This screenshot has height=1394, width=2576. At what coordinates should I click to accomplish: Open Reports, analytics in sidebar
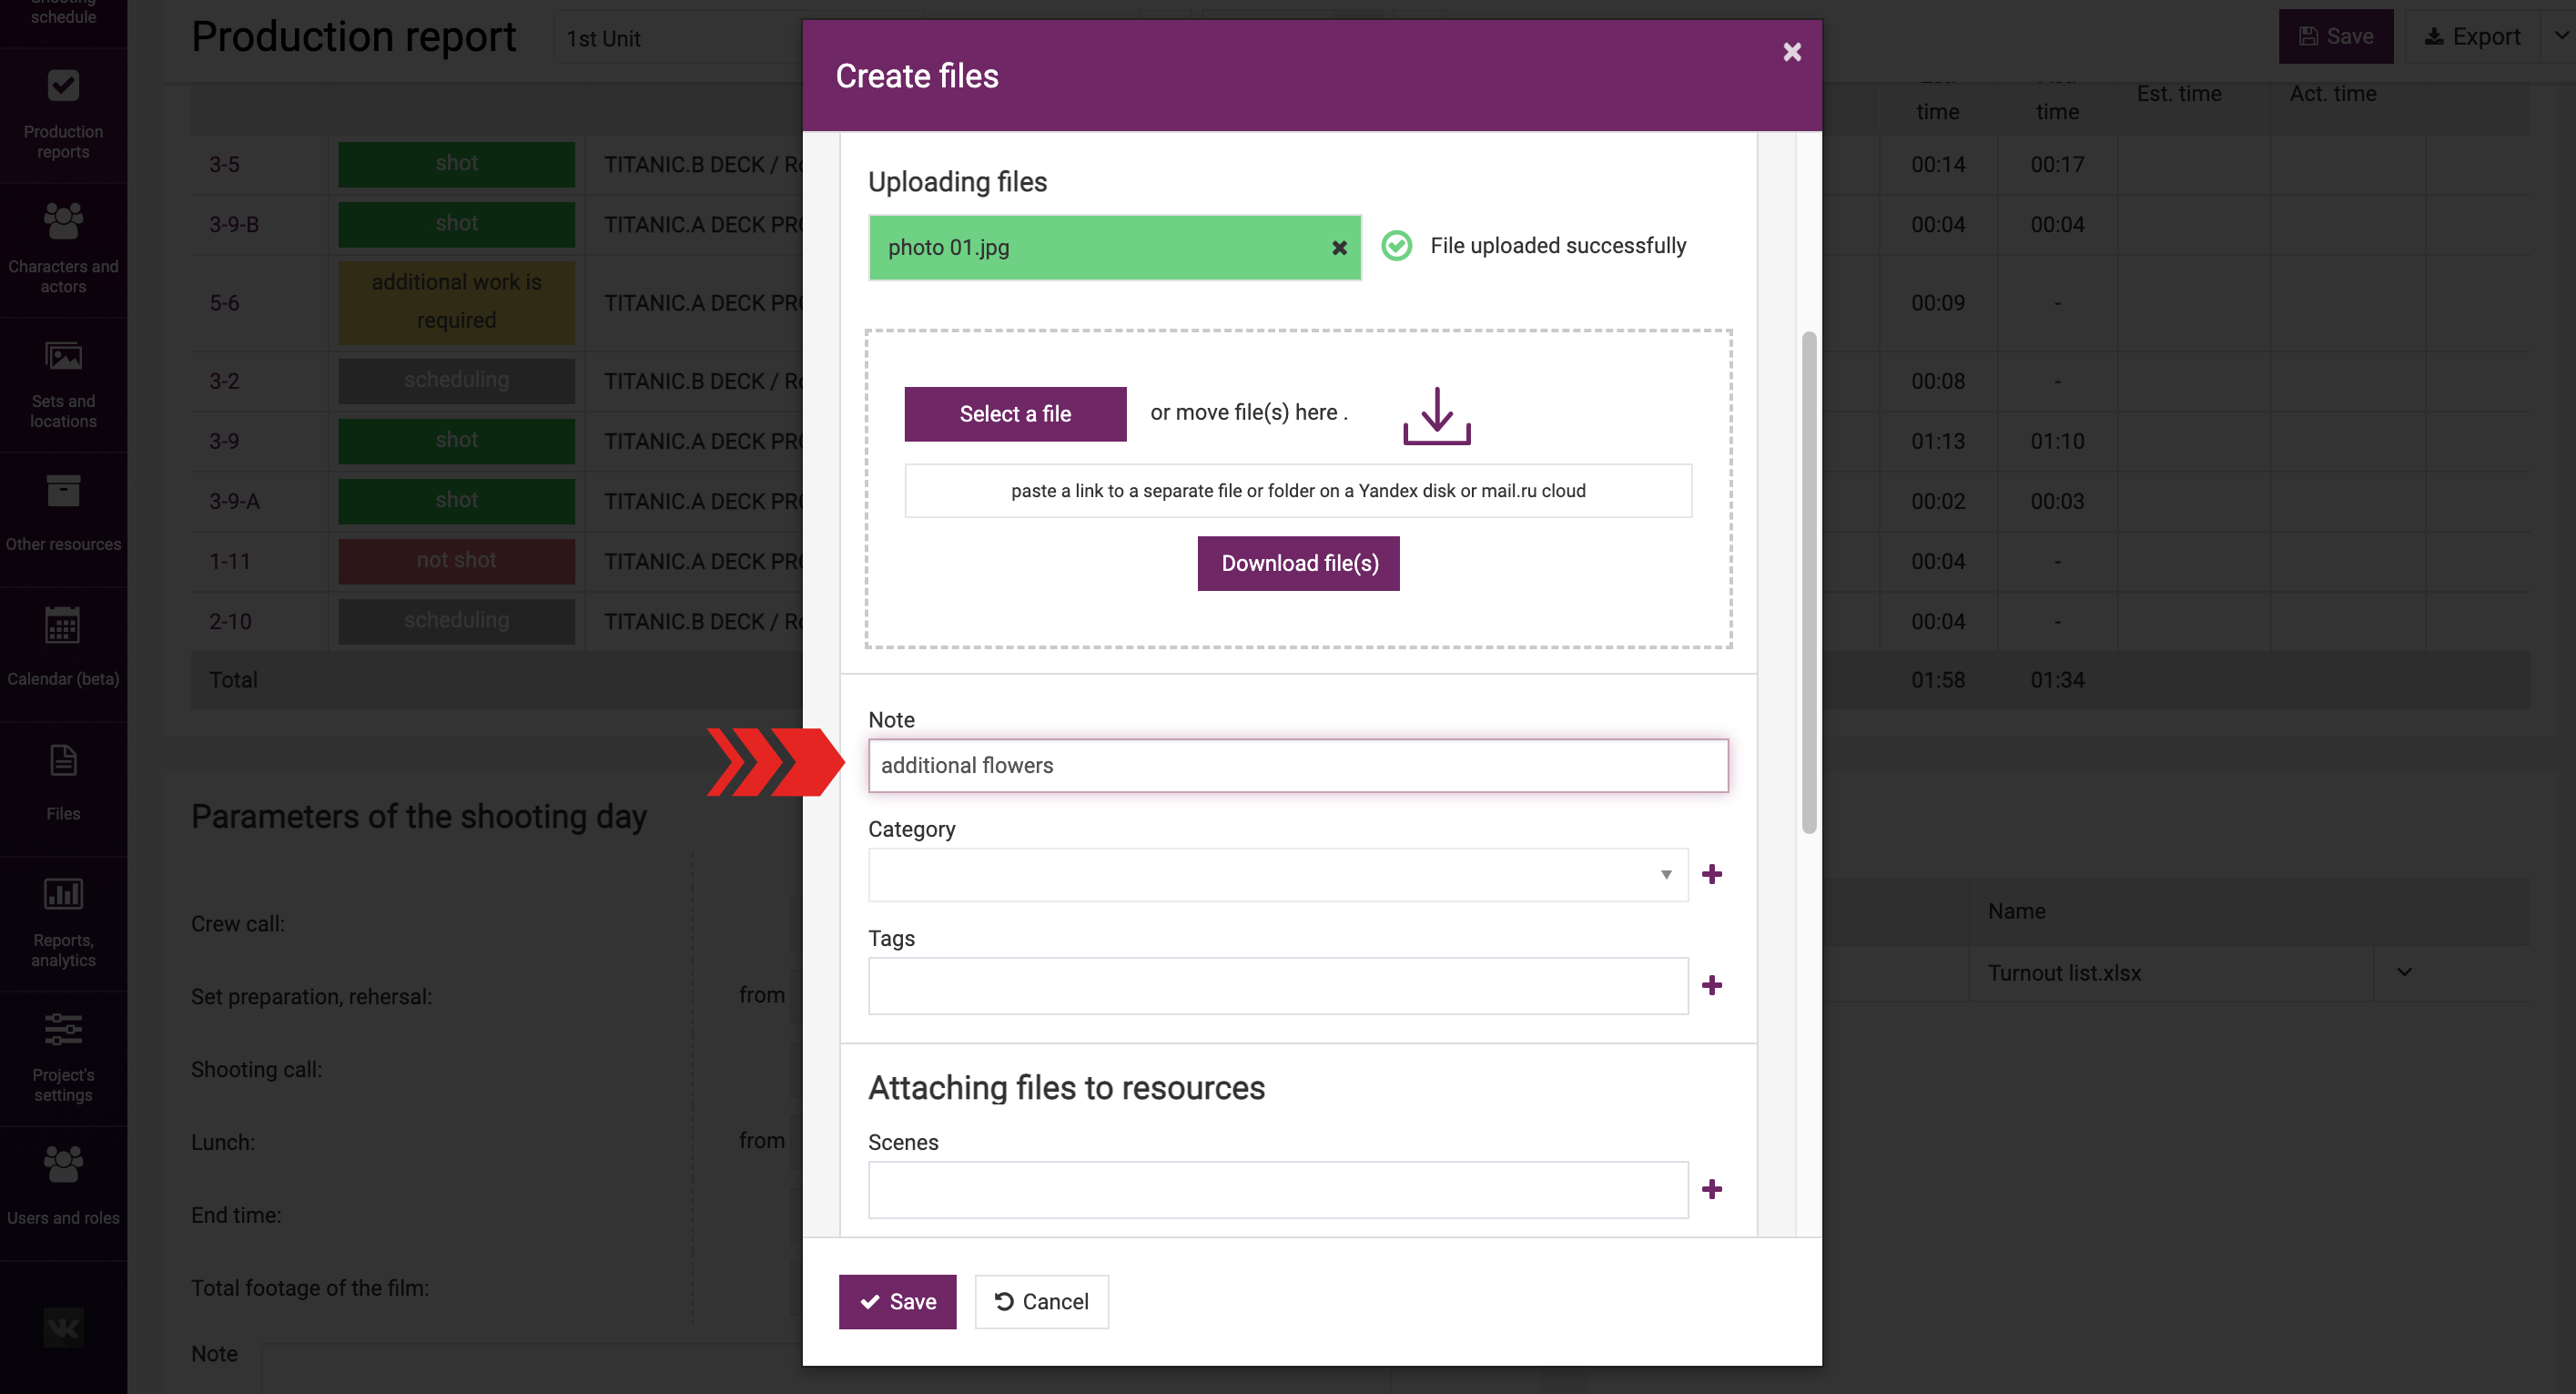(63, 921)
